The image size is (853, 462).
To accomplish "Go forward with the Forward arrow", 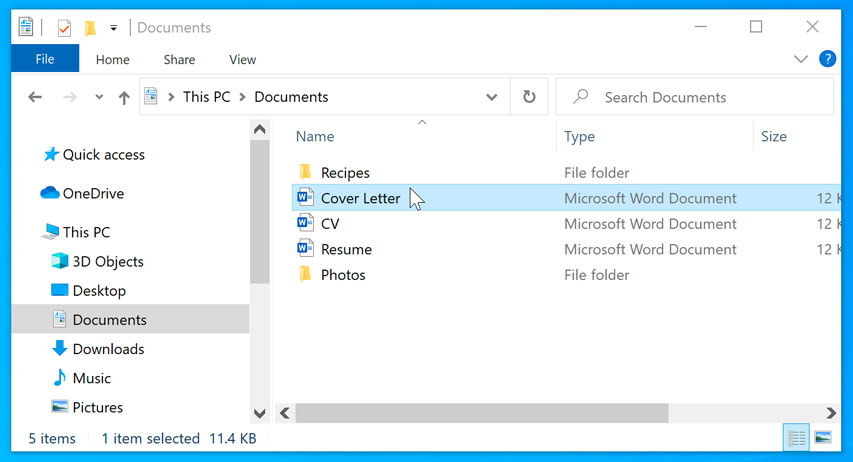I will [70, 97].
